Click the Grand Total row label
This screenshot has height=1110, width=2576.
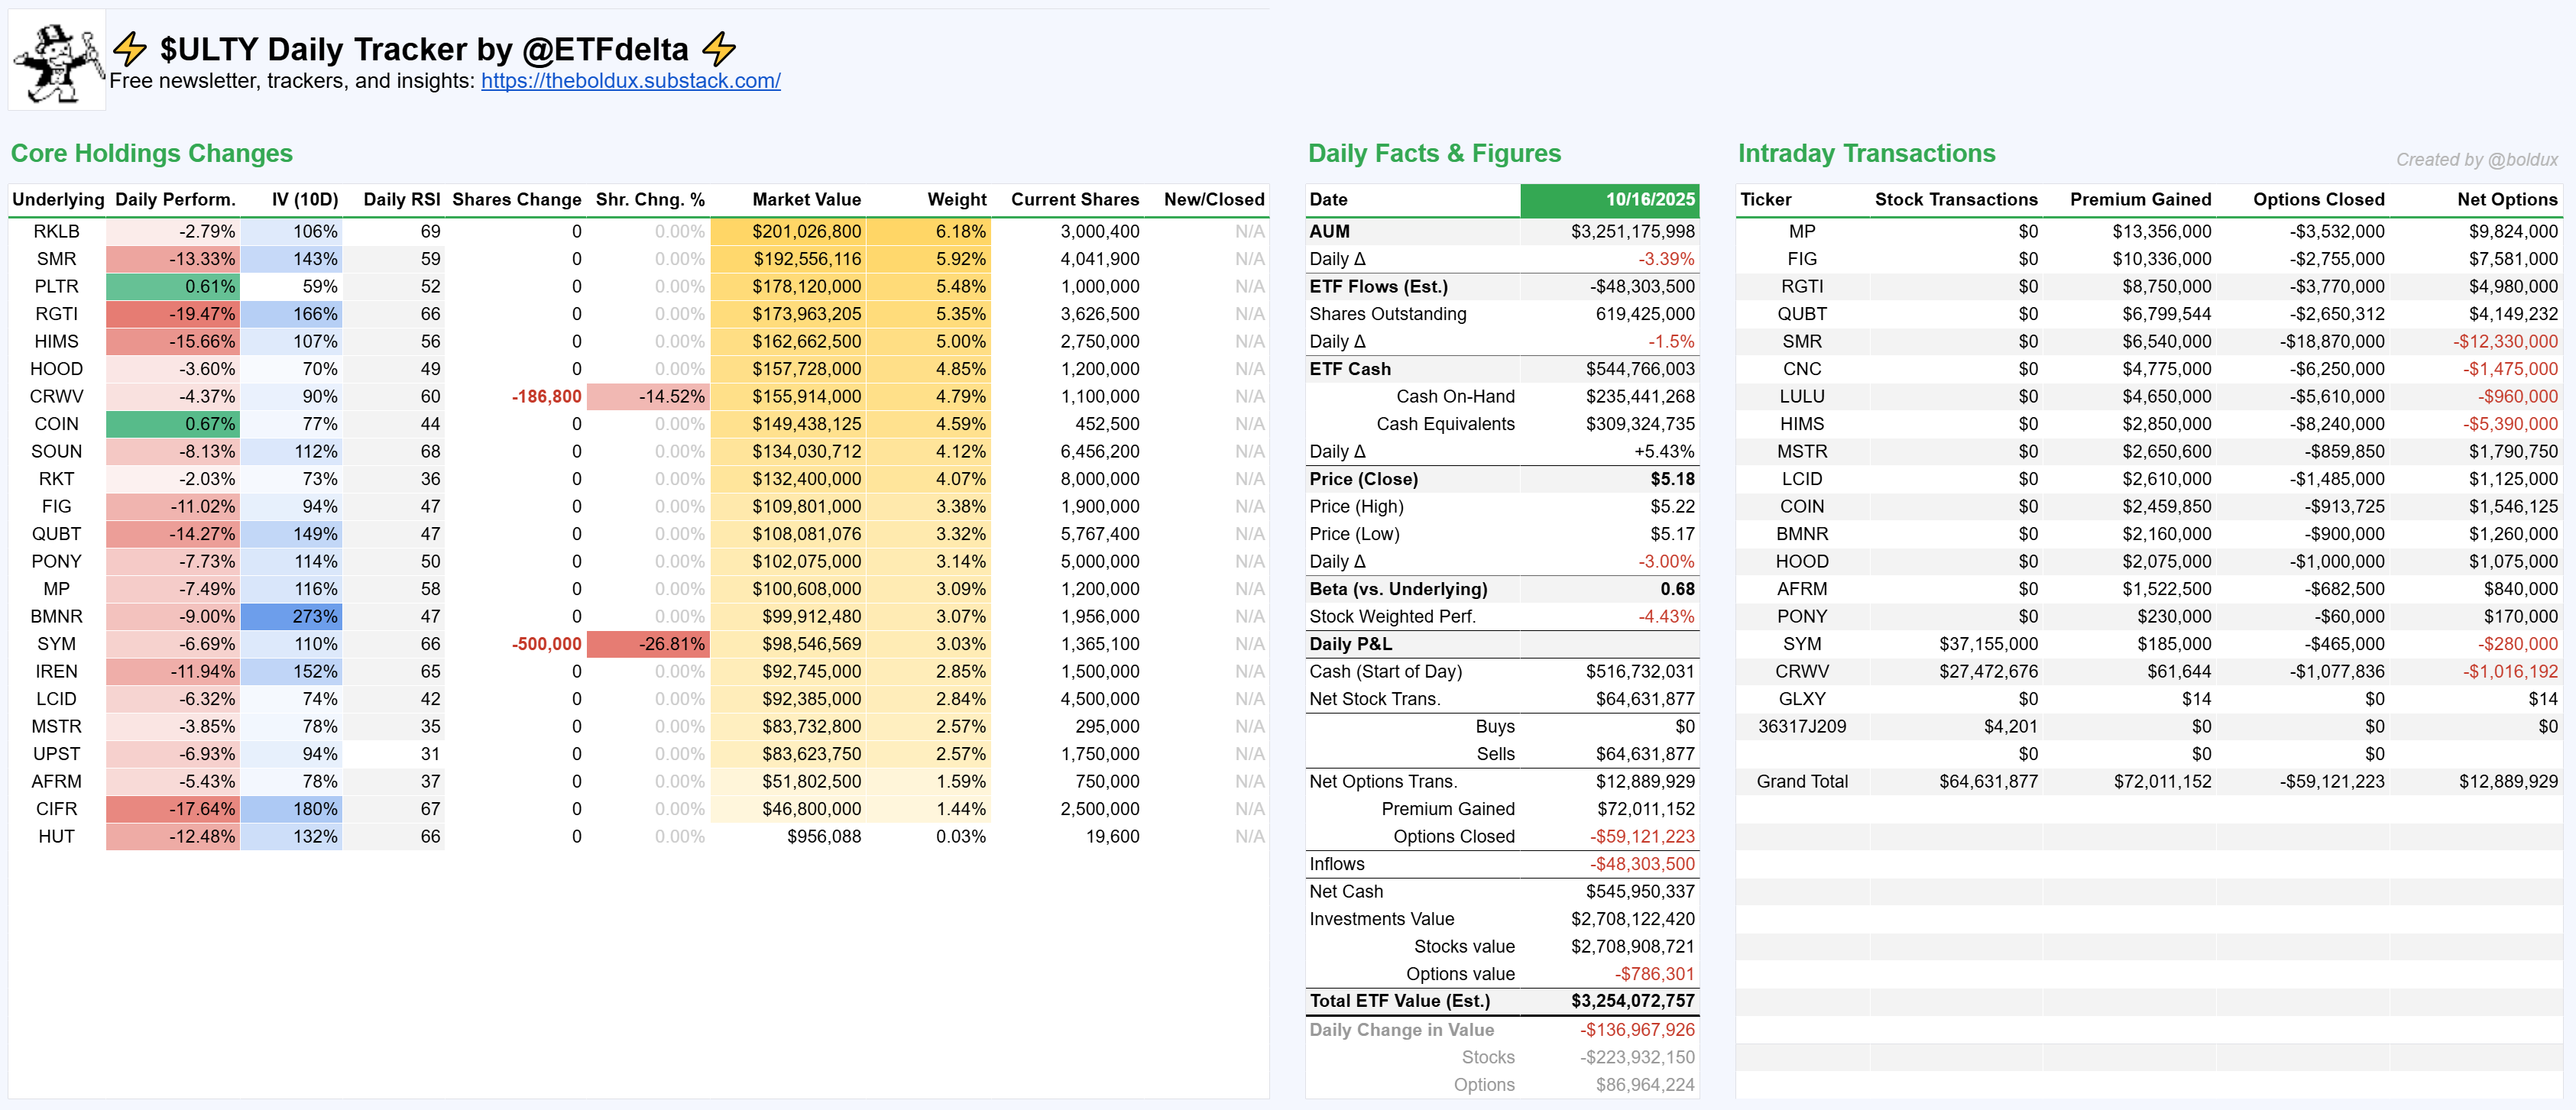click(1801, 782)
